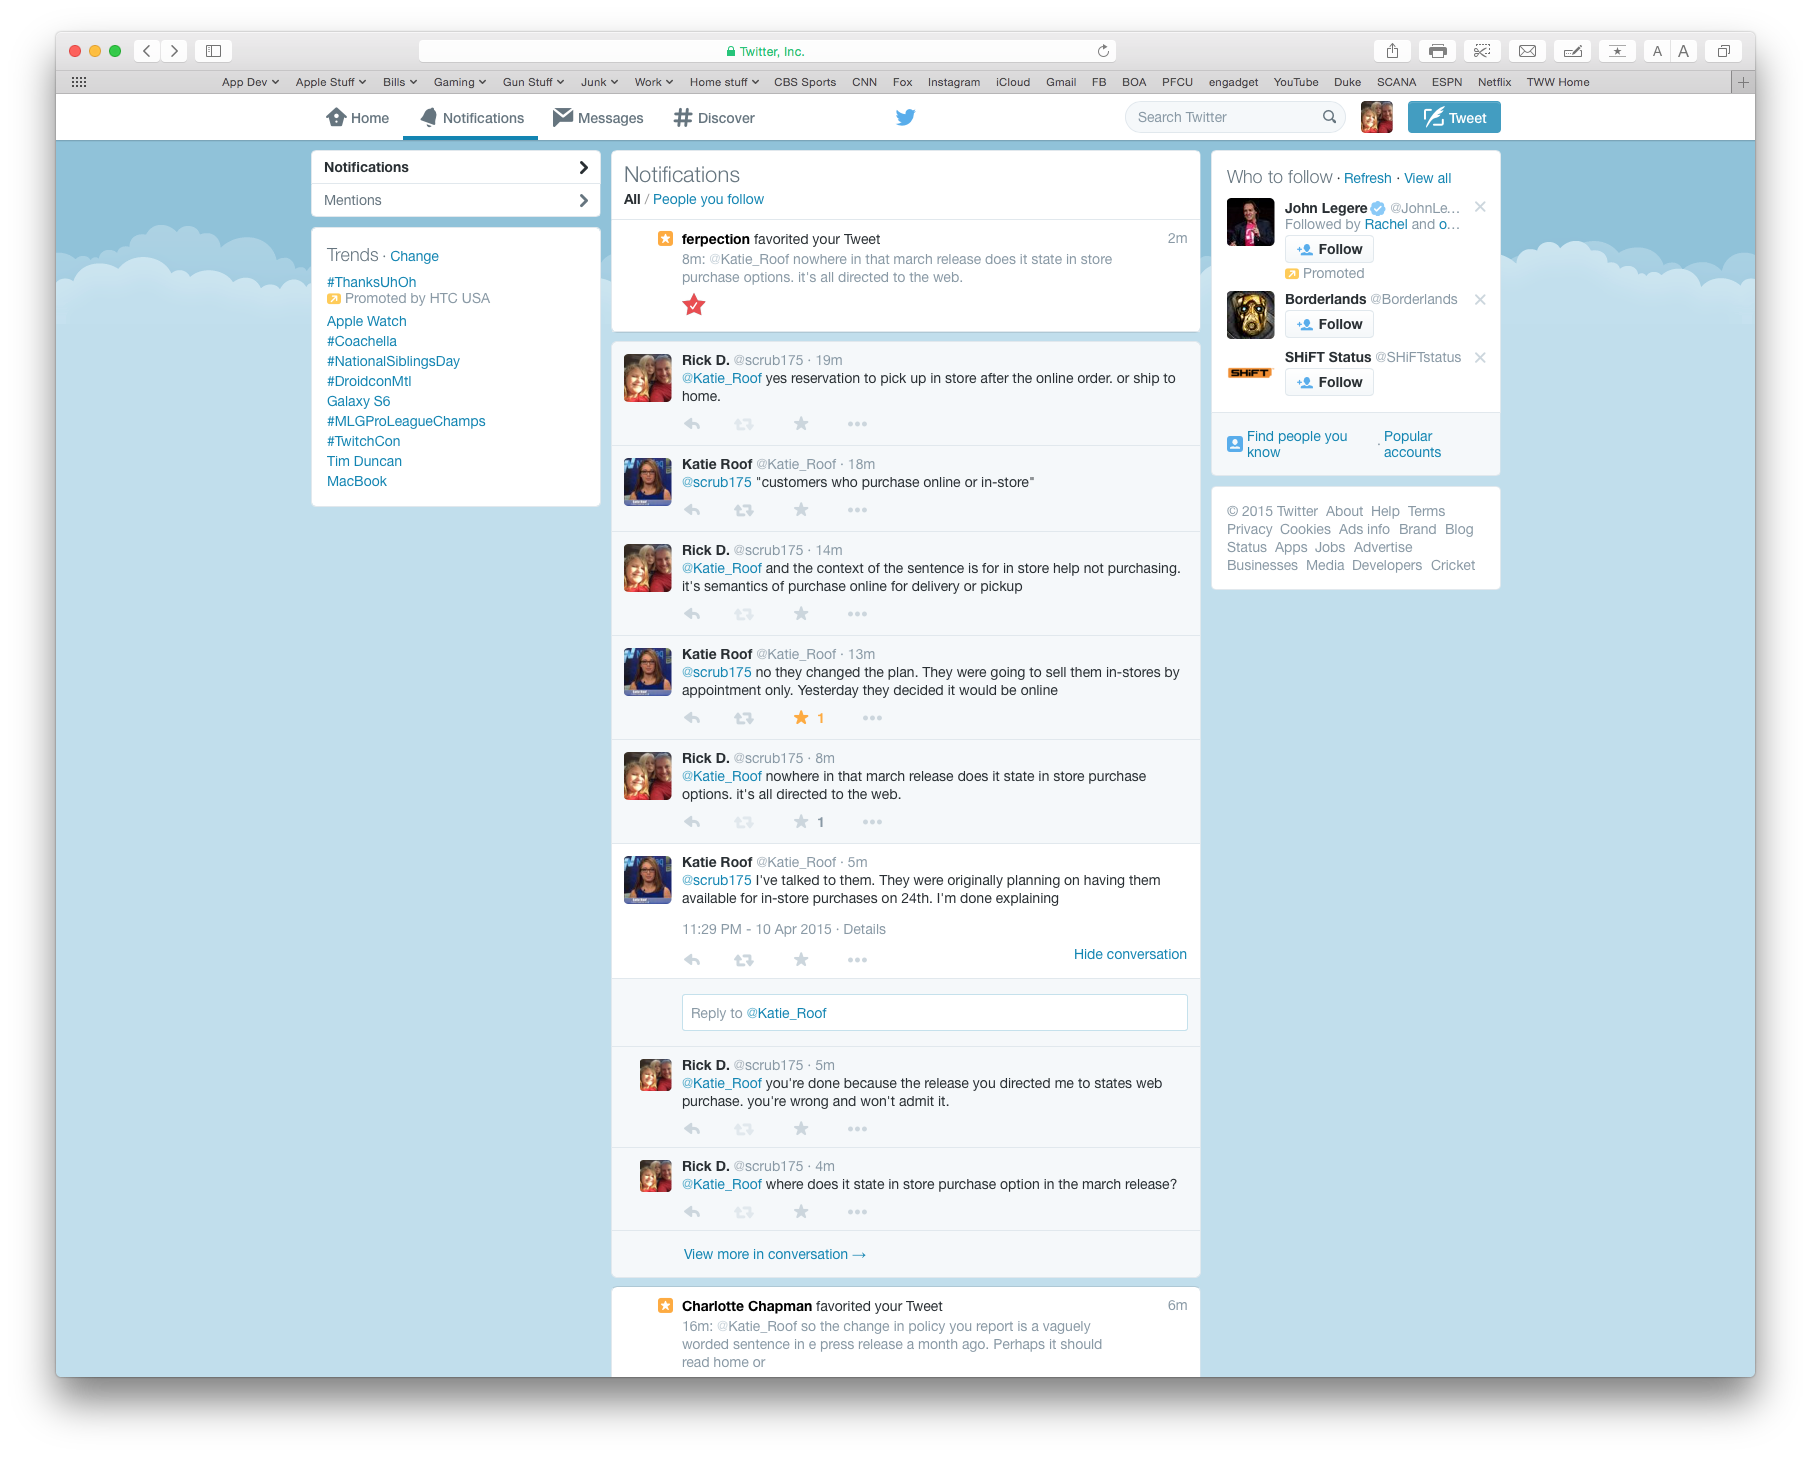Click the Safari forward button
Image resolution: width=1811 pixels, height=1457 pixels.
pos(174,51)
